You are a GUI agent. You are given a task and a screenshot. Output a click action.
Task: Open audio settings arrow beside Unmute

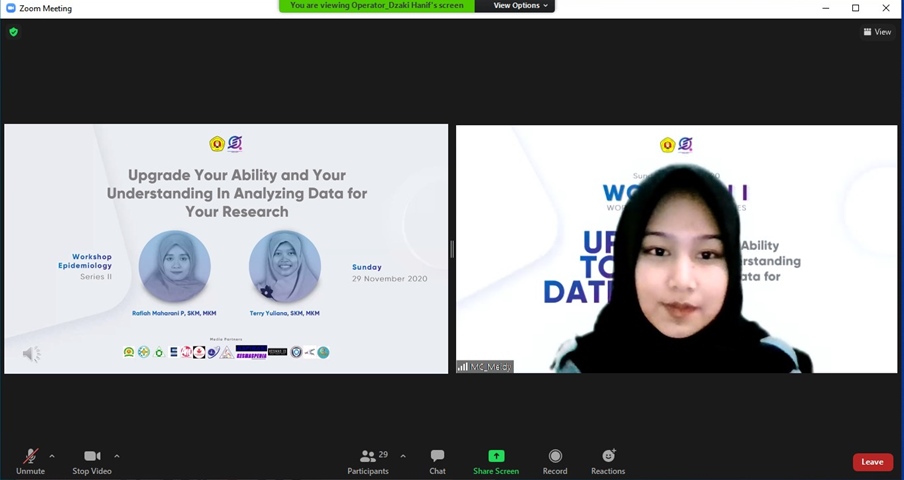52,456
